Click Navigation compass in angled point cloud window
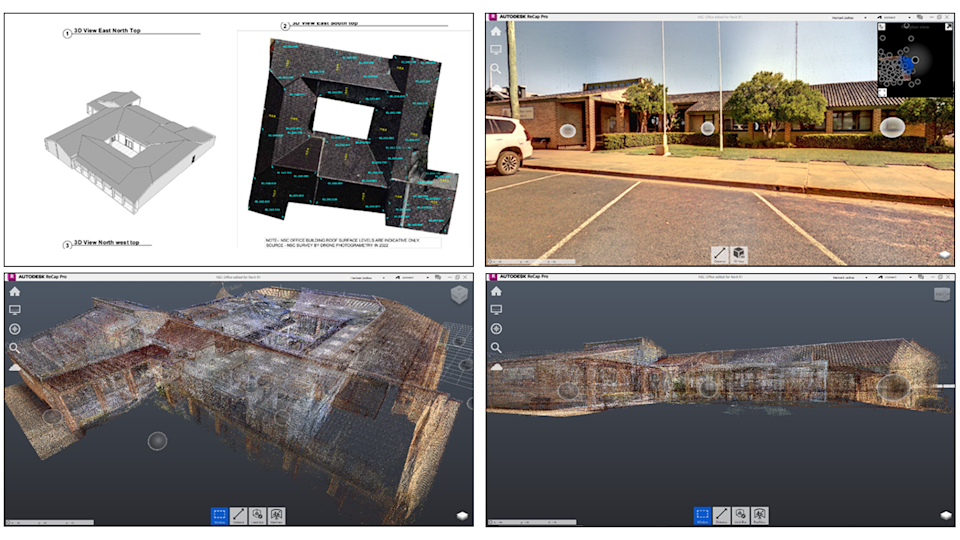 point(15,329)
